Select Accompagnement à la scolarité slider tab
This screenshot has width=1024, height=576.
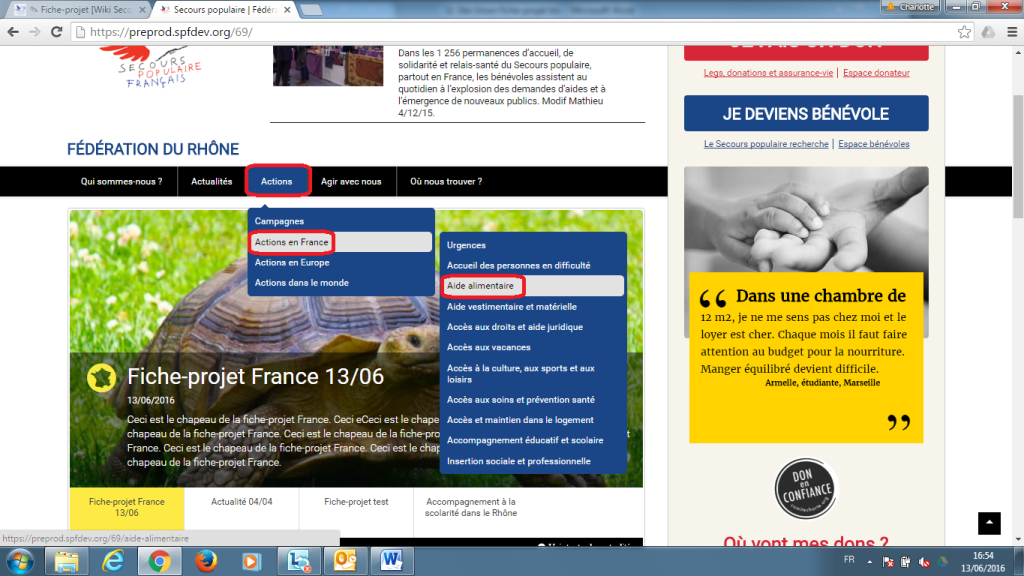(x=471, y=507)
